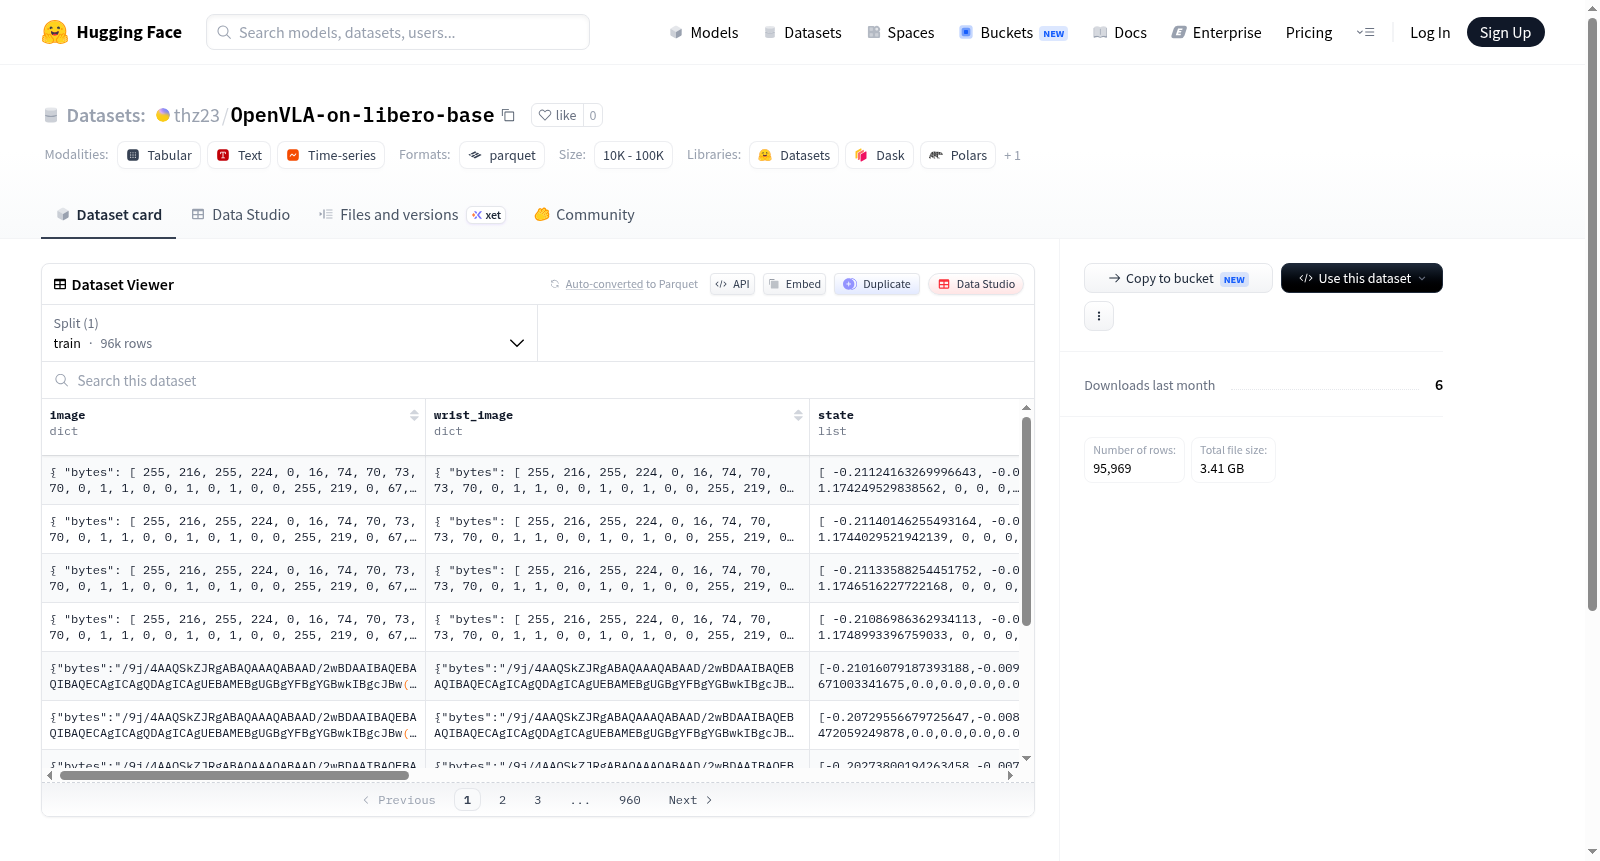Select page 1 in the pagination

pyautogui.click(x=467, y=800)
